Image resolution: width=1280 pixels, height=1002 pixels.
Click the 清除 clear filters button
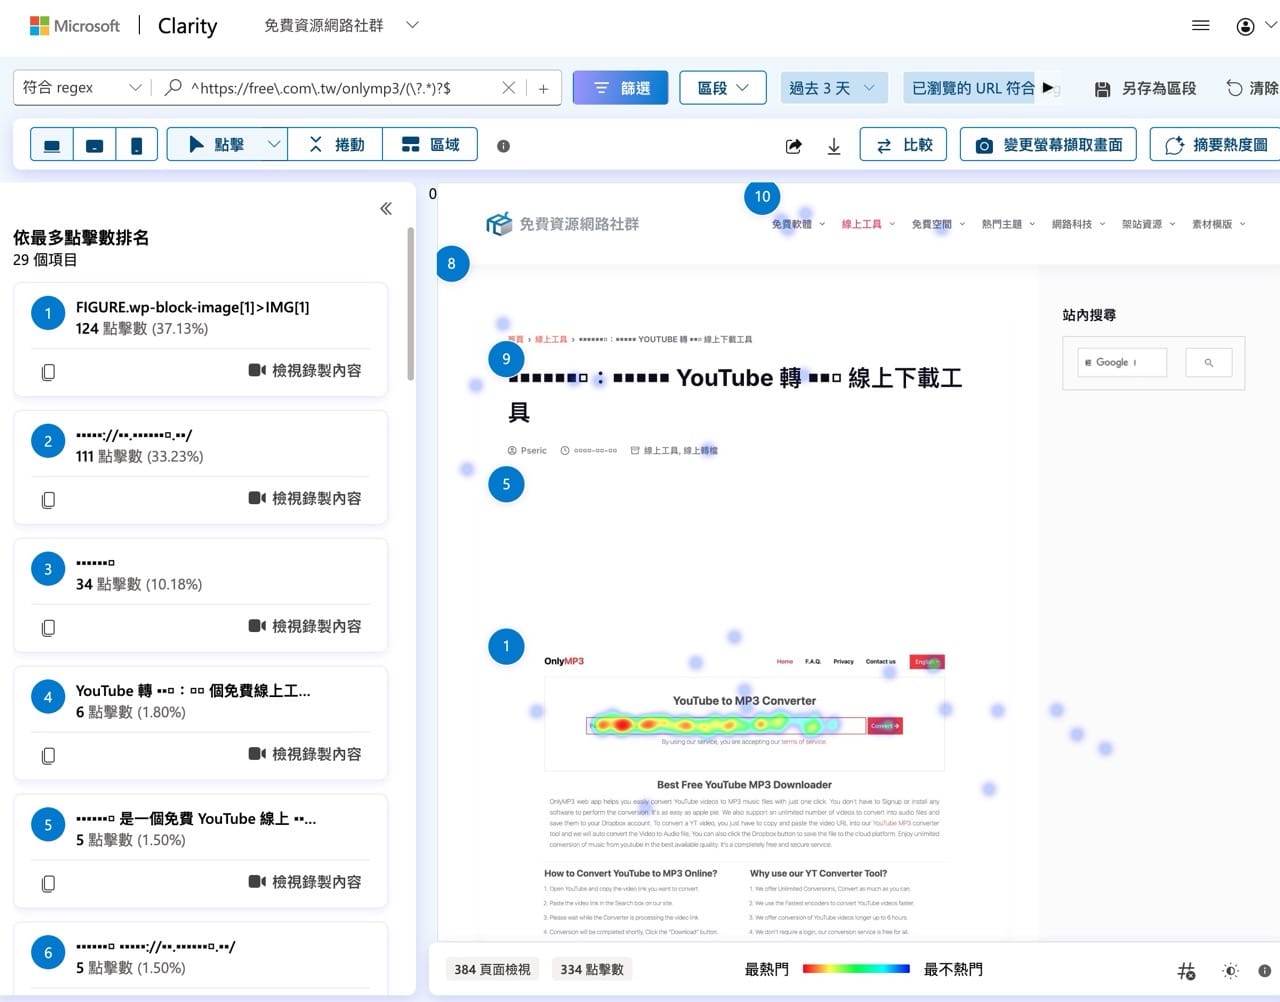pyautogui.click(x=1253, y=88)
